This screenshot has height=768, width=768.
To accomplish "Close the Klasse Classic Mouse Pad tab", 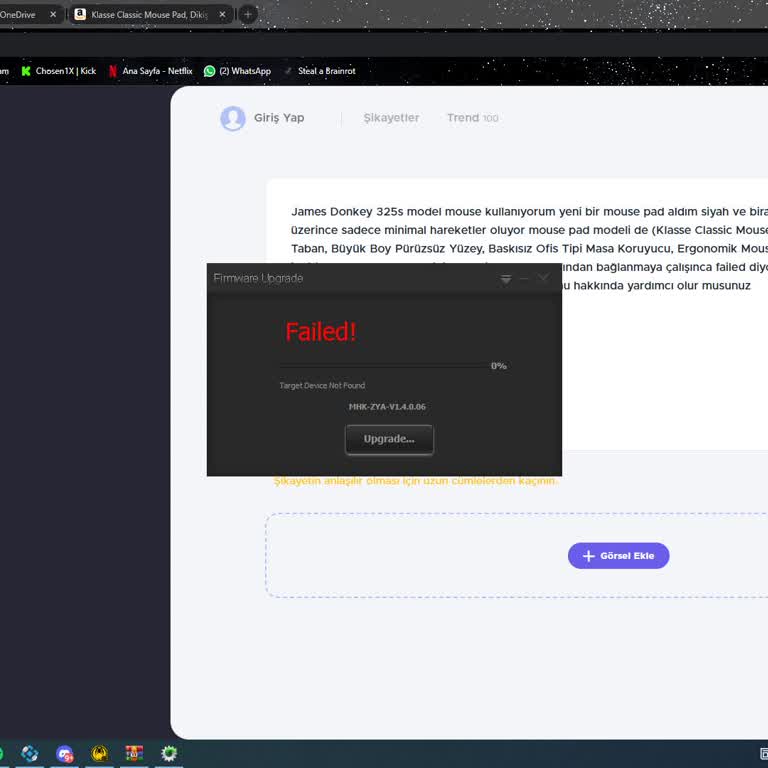I will pyautogui.click(x=222, y=15).
